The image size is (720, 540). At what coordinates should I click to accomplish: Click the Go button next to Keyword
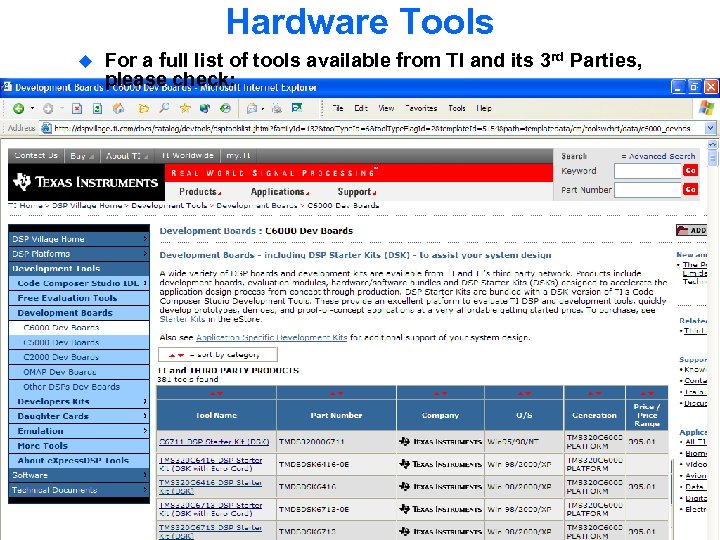coord(690,170)
